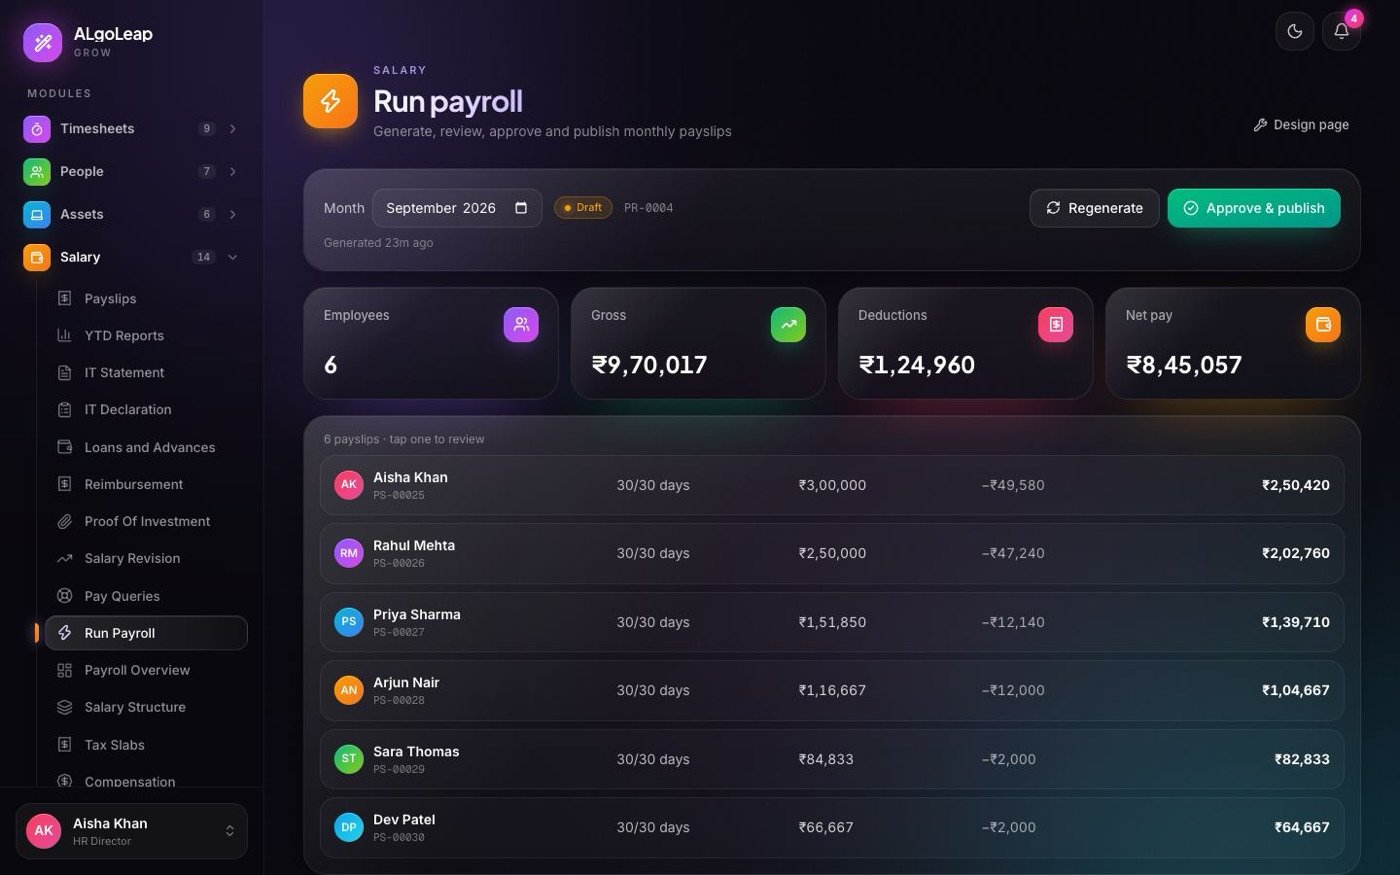Screen dimensions: 1400x875
Task: Click Rahul Mehta's net pay ₹2,02,760
Action: 1296,553
